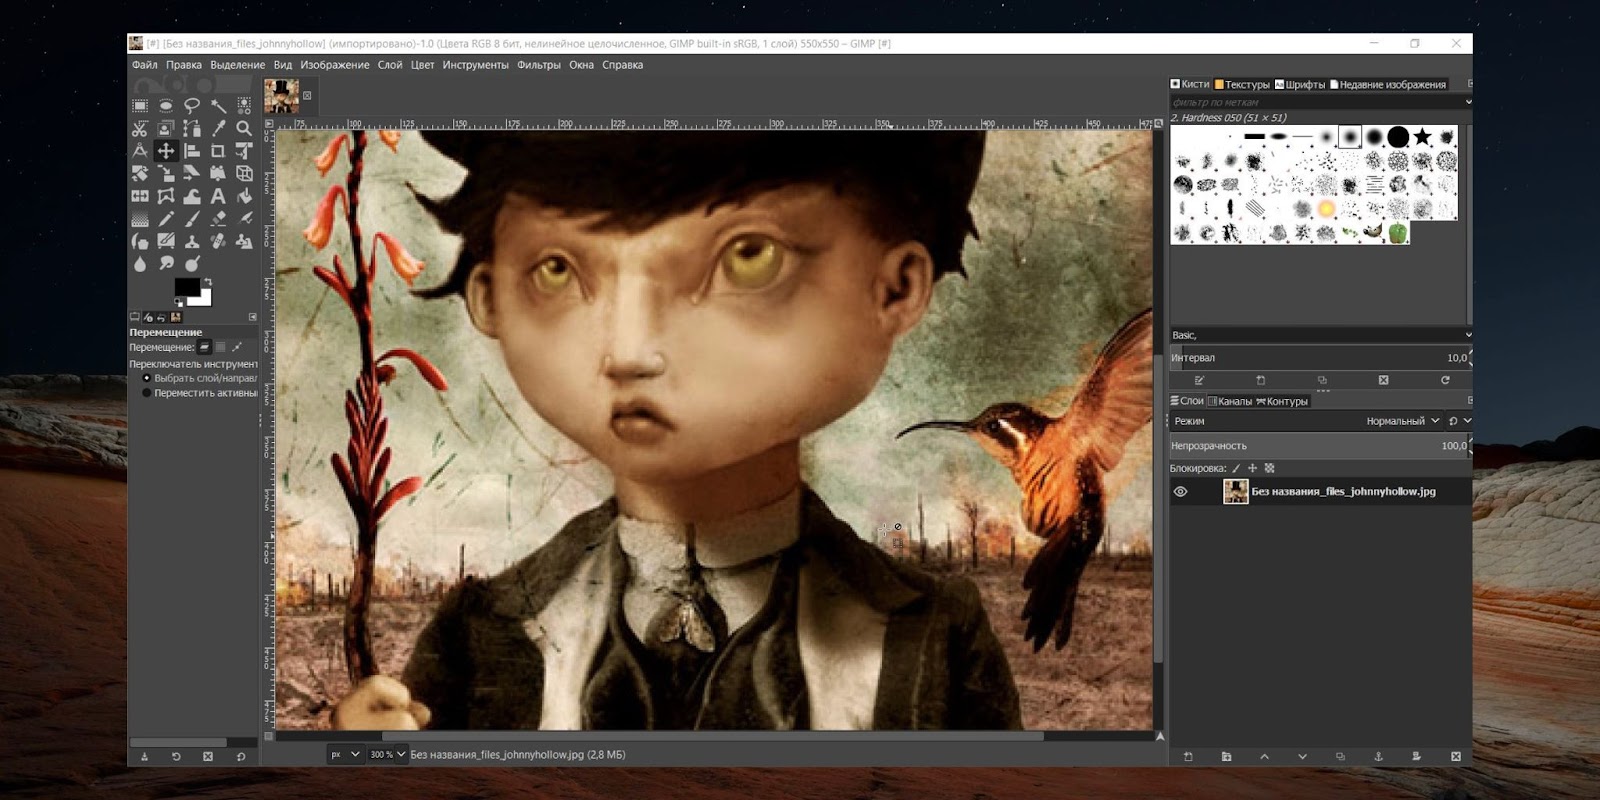This screenshot has width=1600, height=800.
Task: Adjust the Непрозрачность opacity slider
Action: coord(1320,446)
